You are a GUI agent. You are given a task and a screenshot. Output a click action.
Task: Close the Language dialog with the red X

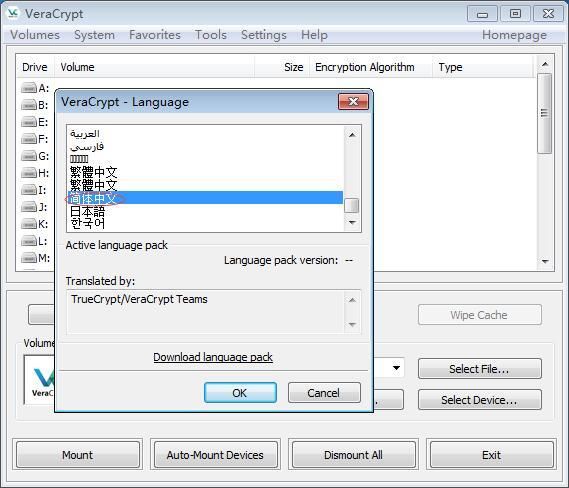click(x=353, y=101)
